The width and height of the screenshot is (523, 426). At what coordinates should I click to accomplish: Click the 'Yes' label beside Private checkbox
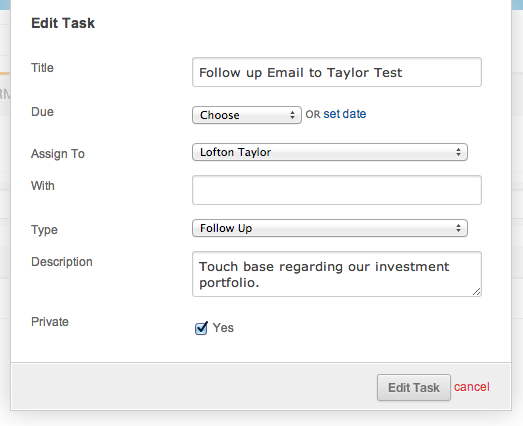[x=223, y=328]
